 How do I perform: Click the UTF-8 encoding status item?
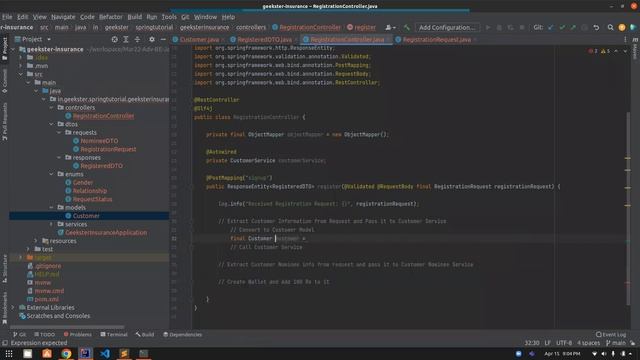point(564,343)
